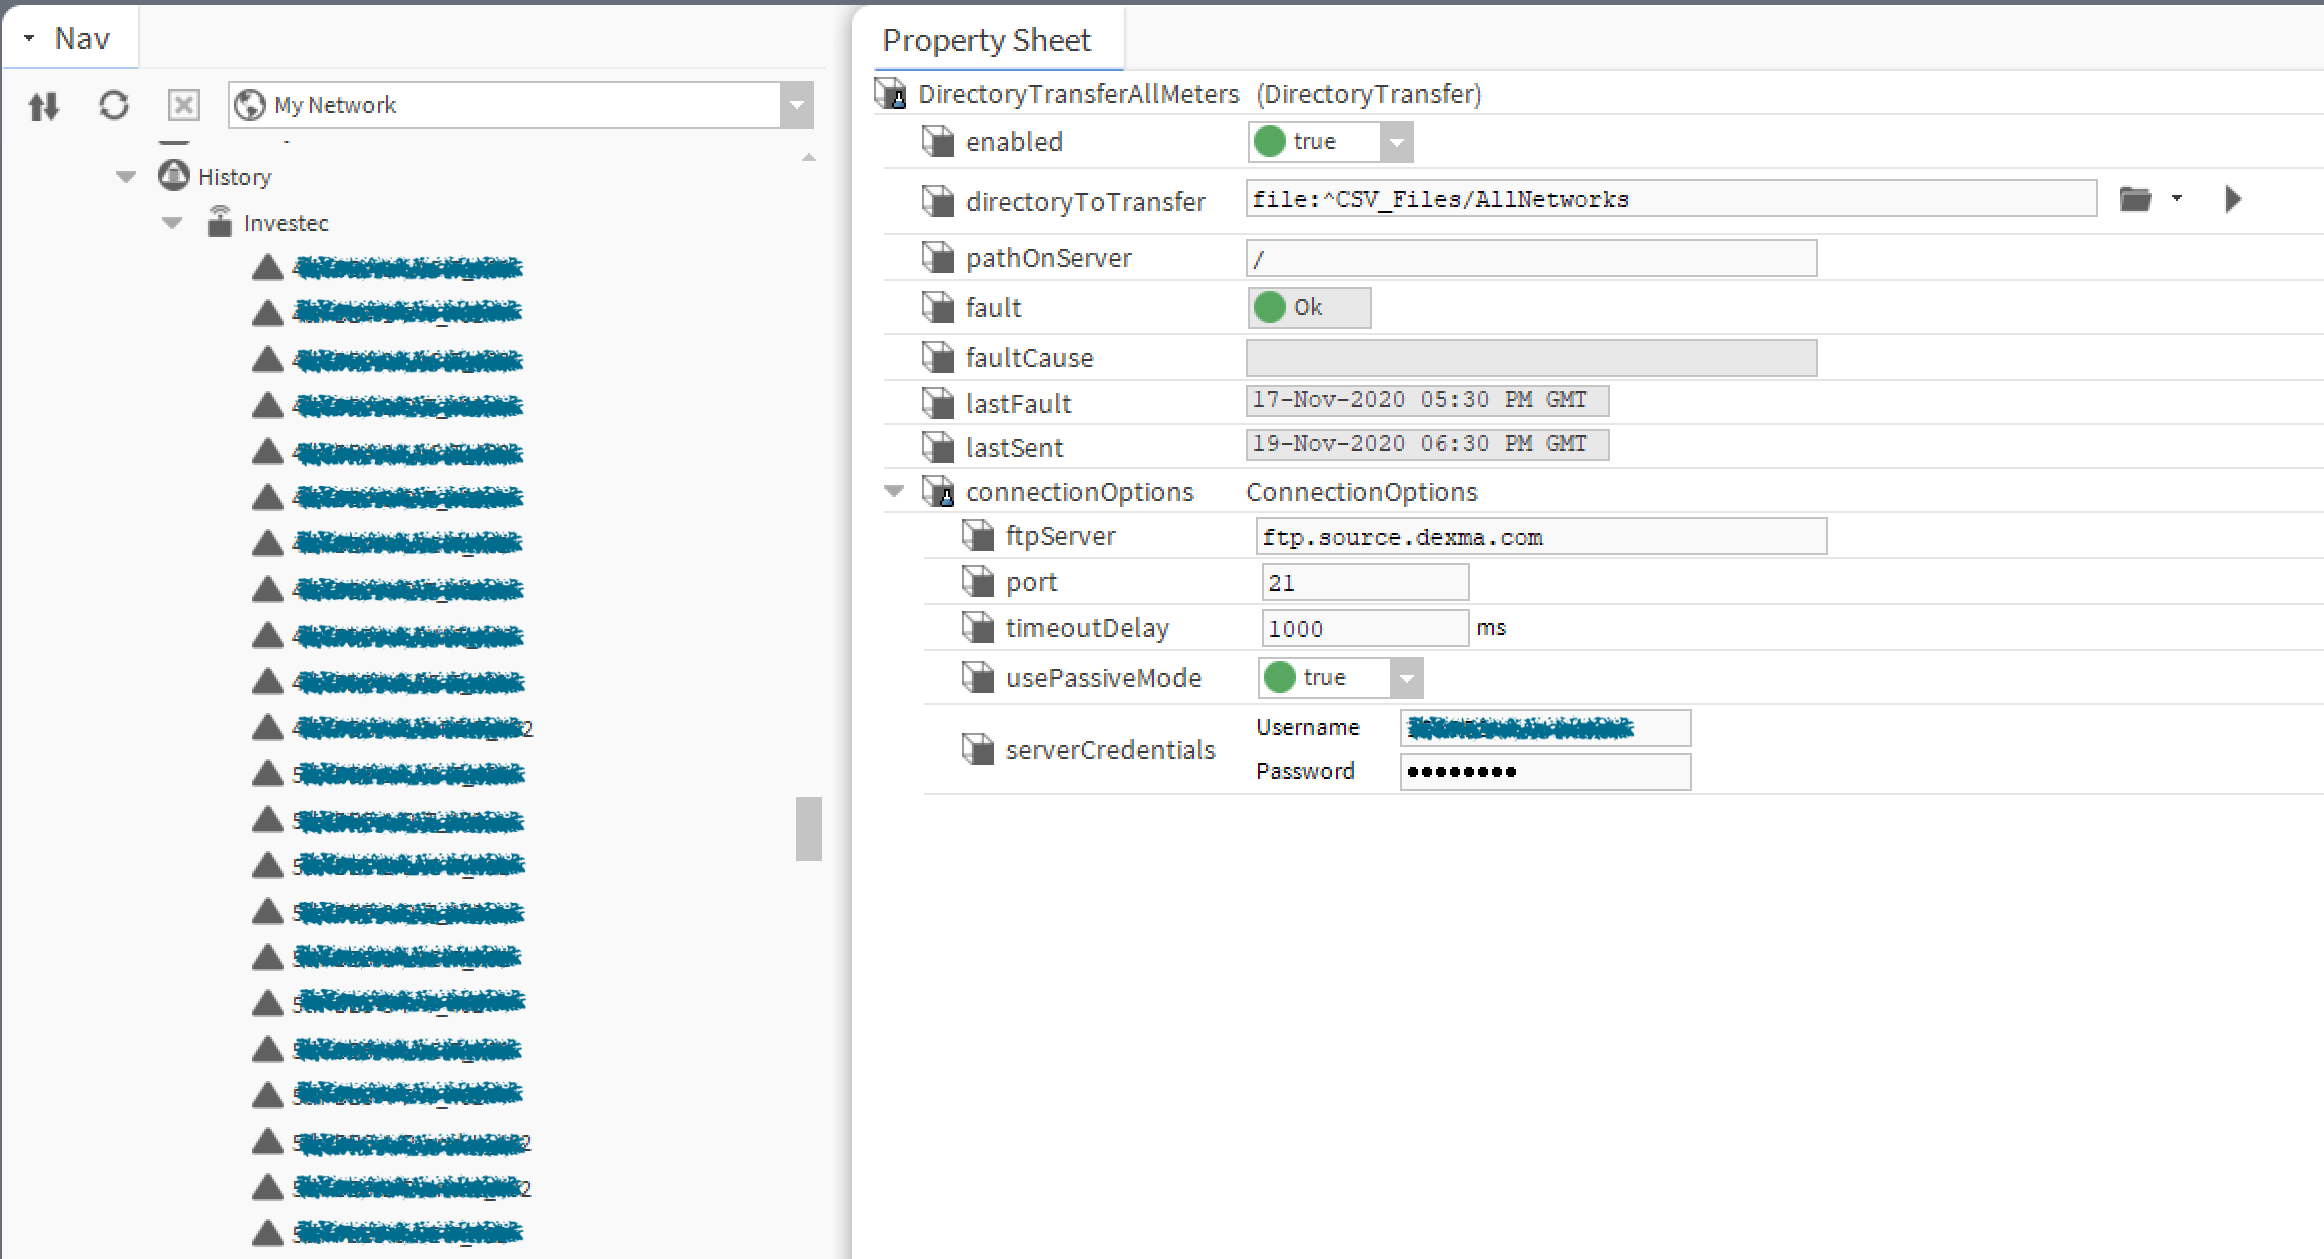Click the lastFault date value

[x=1427, y=400]
